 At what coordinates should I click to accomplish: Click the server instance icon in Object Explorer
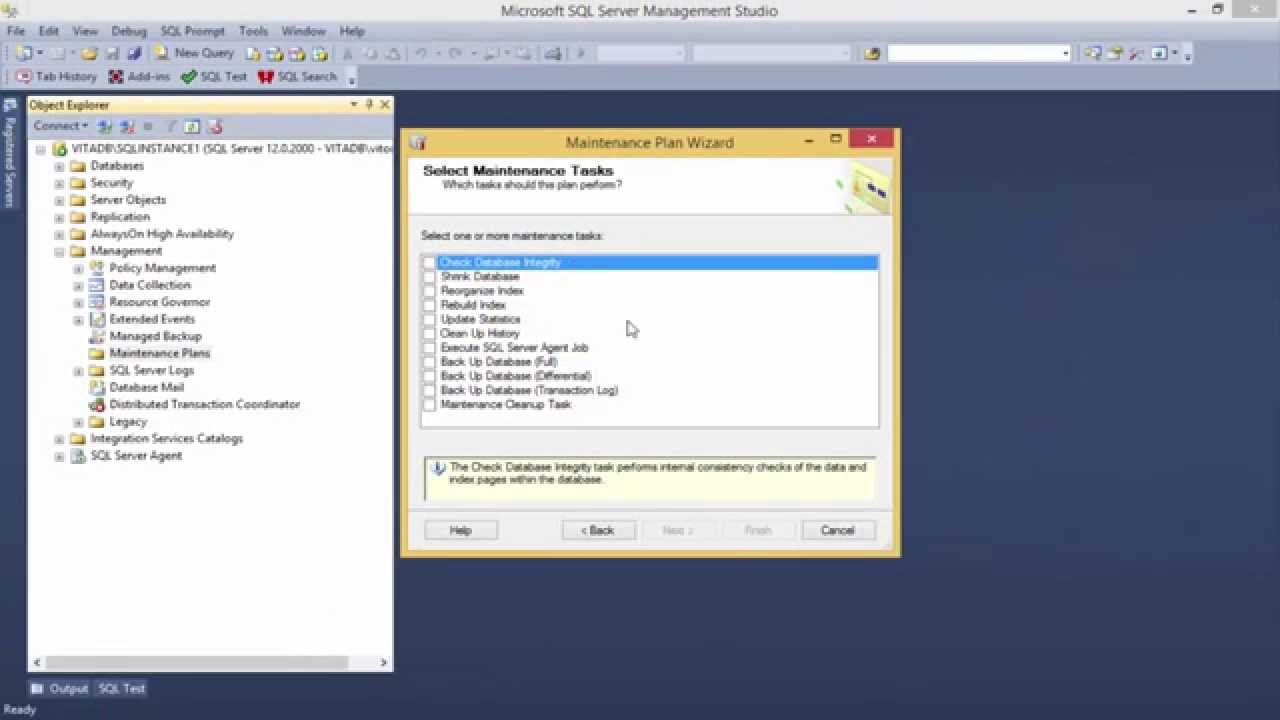tap(59, 149)
